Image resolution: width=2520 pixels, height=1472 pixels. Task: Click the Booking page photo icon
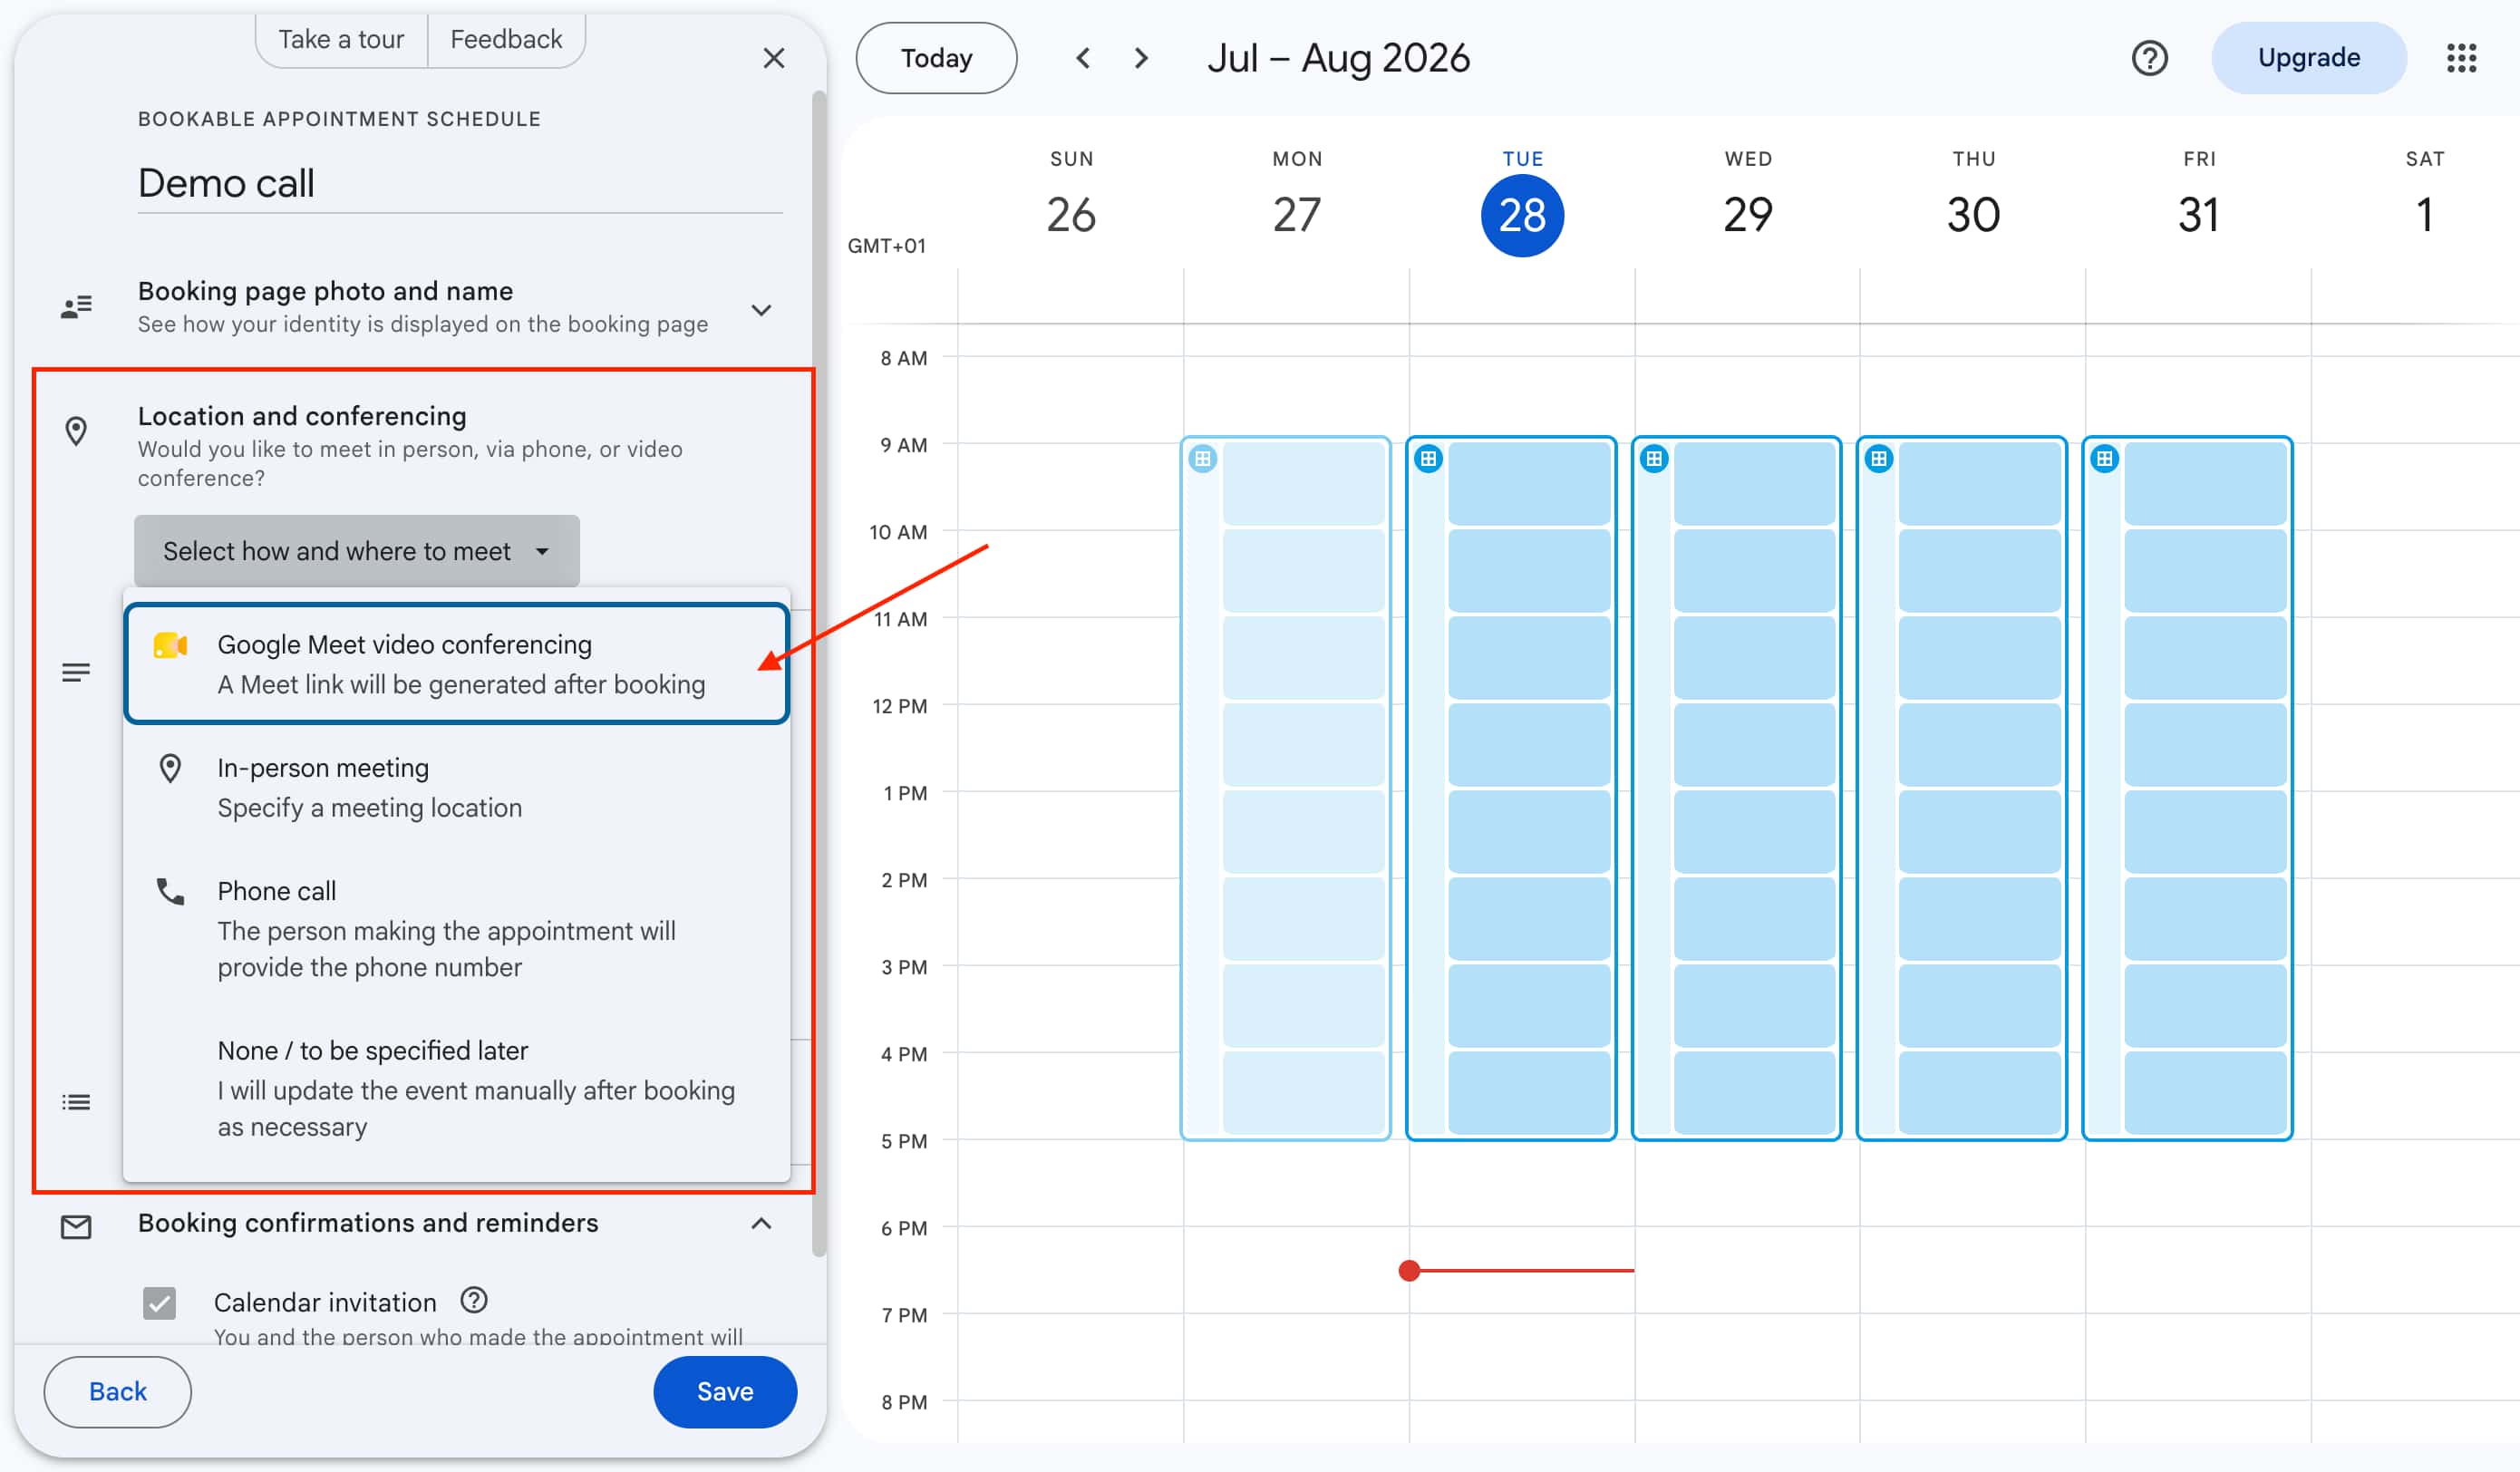click(76, 307)
